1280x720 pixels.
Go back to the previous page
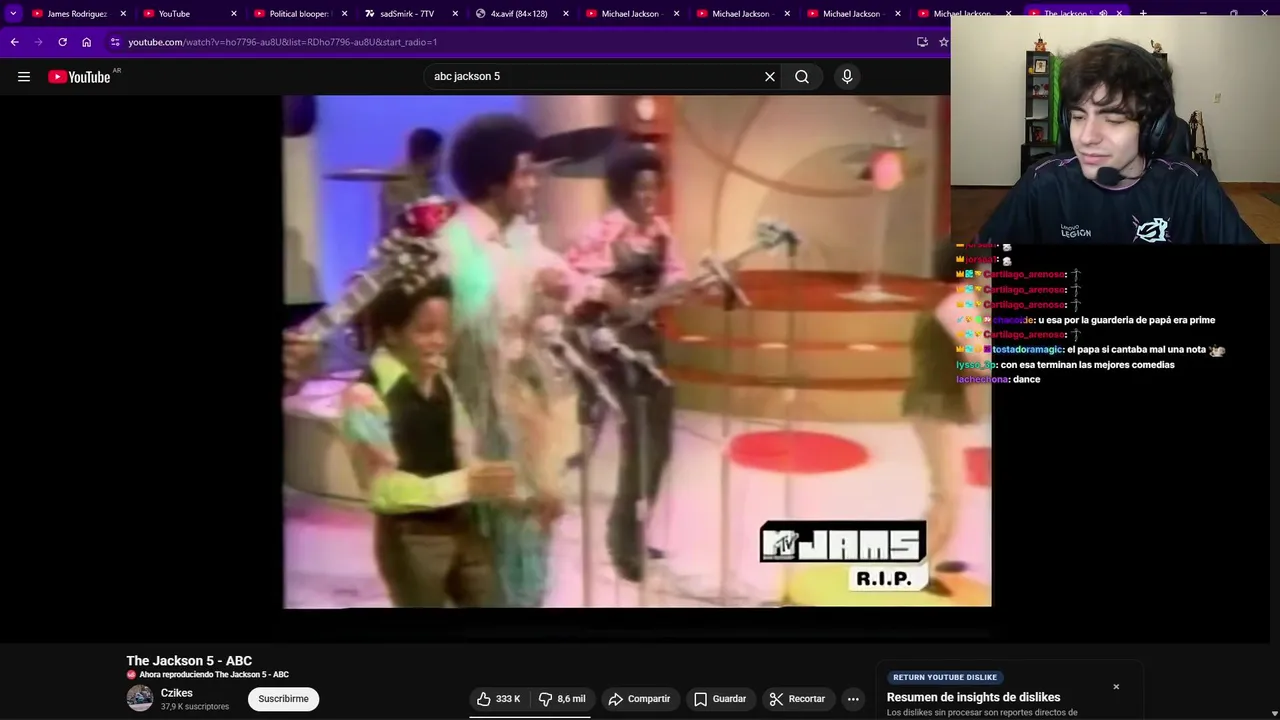[14, 42]
